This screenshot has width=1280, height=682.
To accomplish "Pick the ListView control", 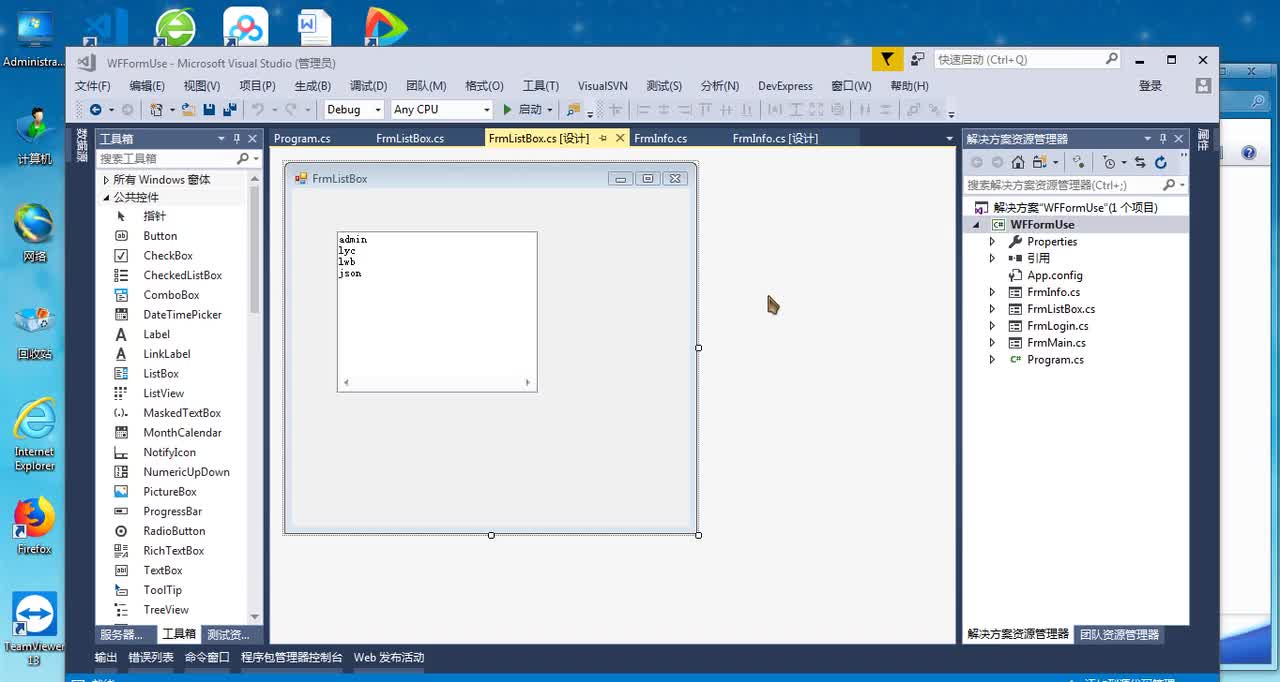I will tap(163, 393).
